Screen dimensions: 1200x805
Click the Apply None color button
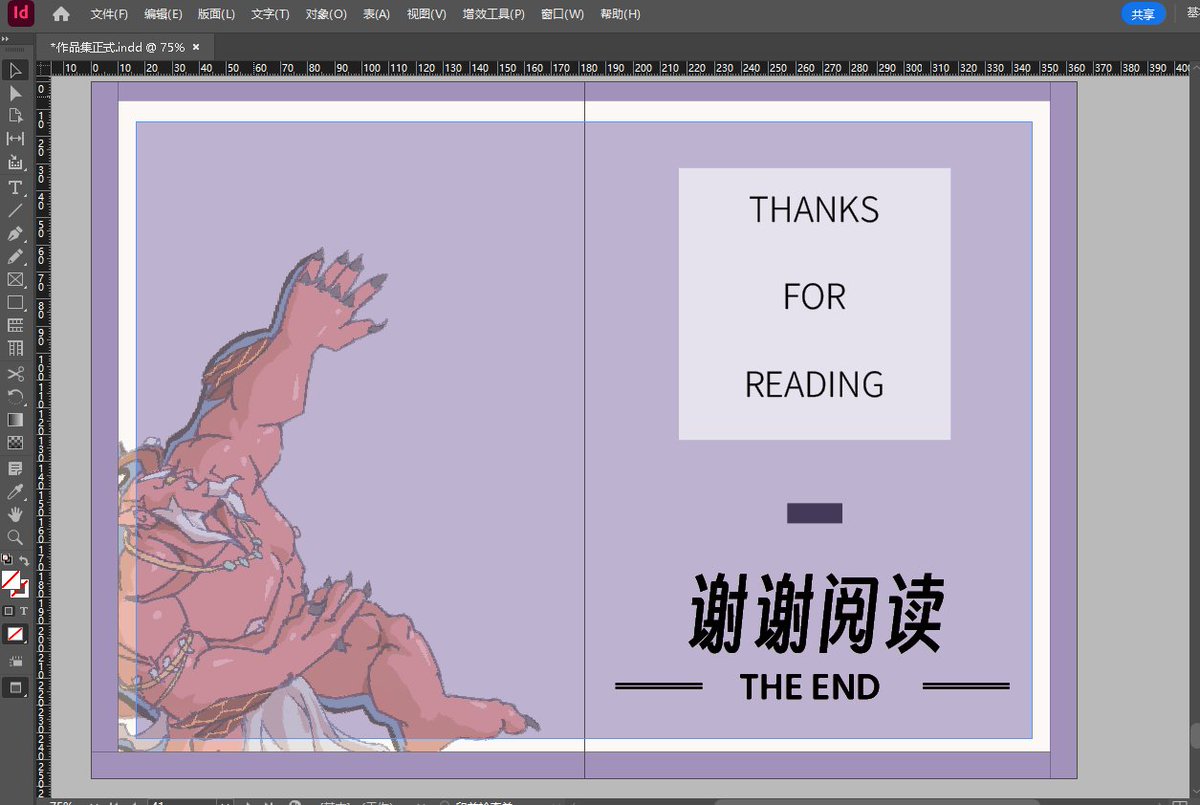pyautogui.click(x=15, y=633)
